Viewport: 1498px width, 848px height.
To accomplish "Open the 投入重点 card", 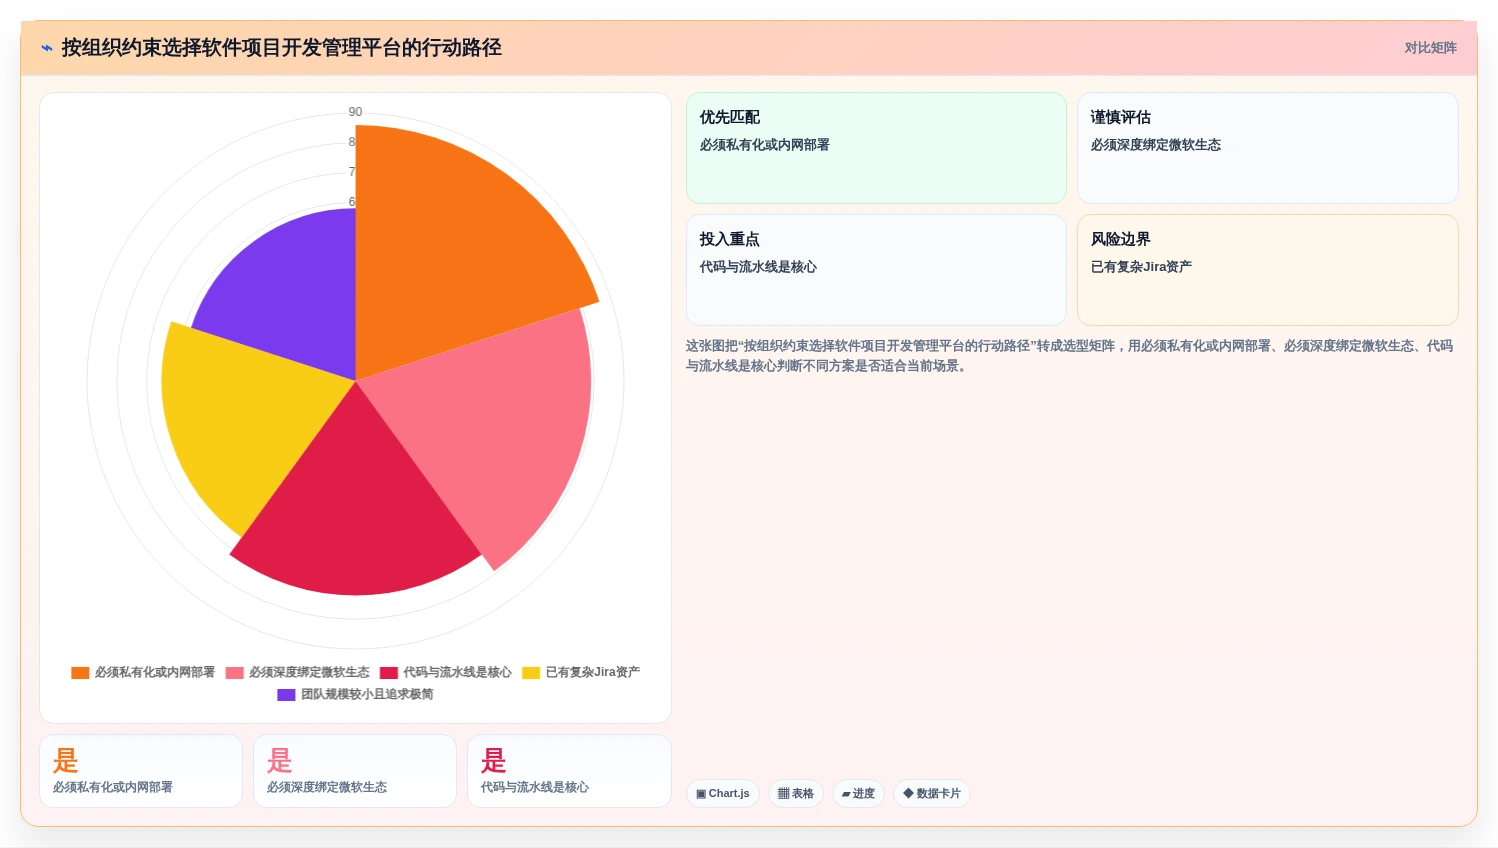I will 876,270.
